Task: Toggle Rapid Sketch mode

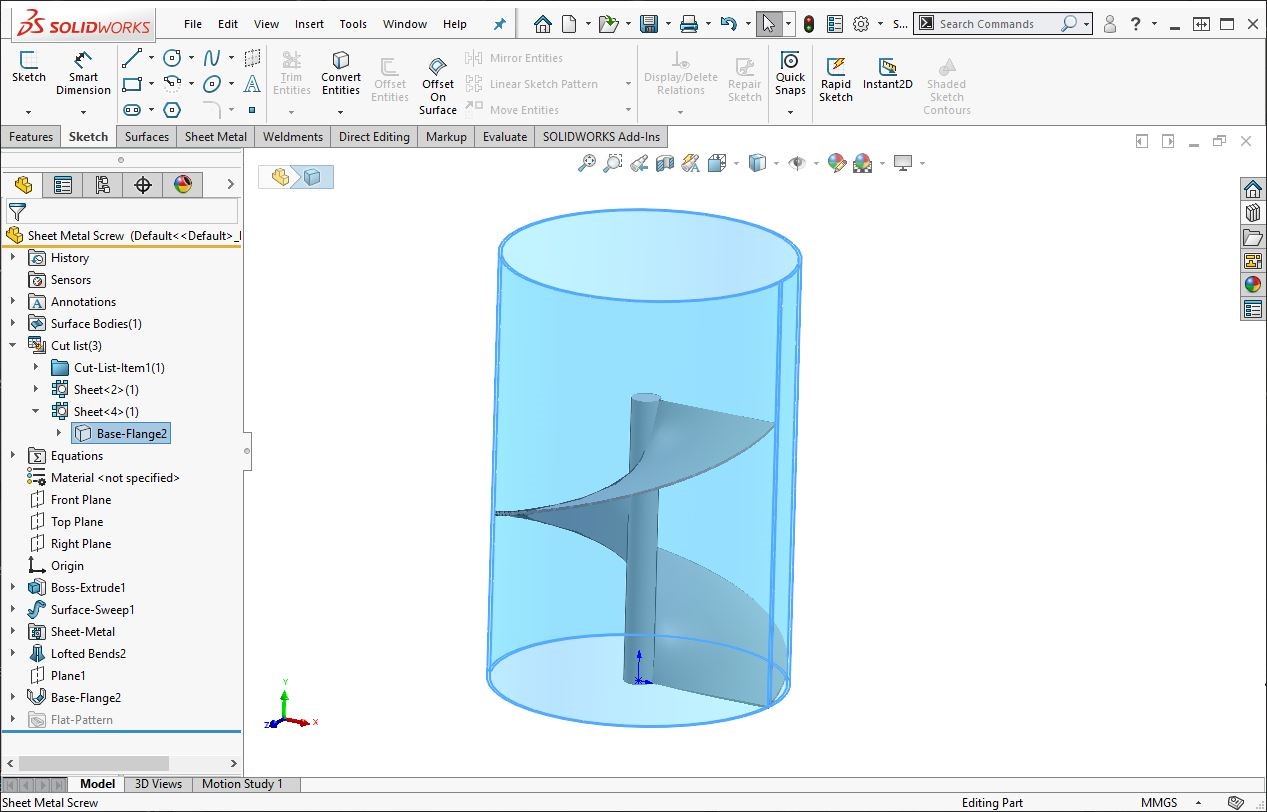Action: [x=835, y=76]
